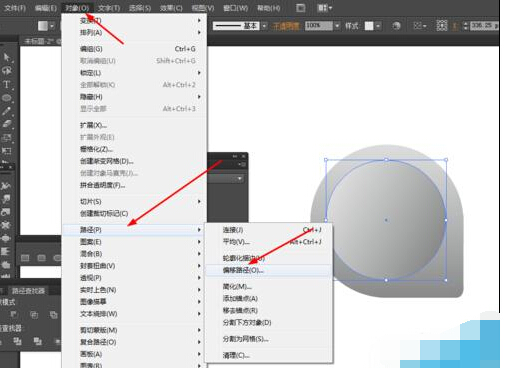
Task: Select the Lasso tool
Action: (x=6, y=71)
